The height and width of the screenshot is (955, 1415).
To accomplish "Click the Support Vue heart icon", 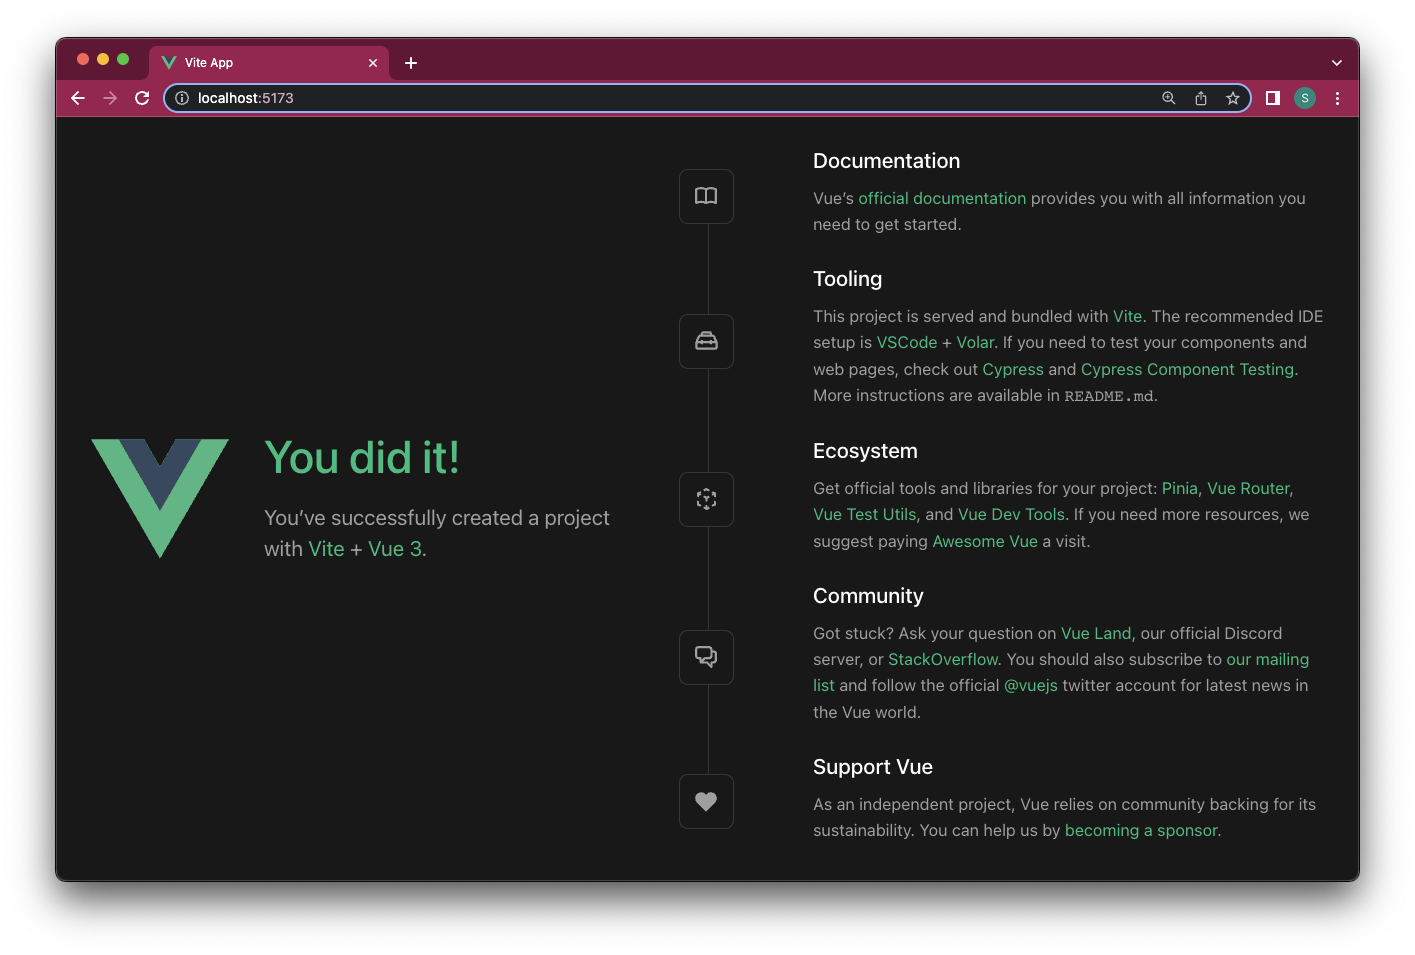I will pyautogui.click(x=706, y=801).
